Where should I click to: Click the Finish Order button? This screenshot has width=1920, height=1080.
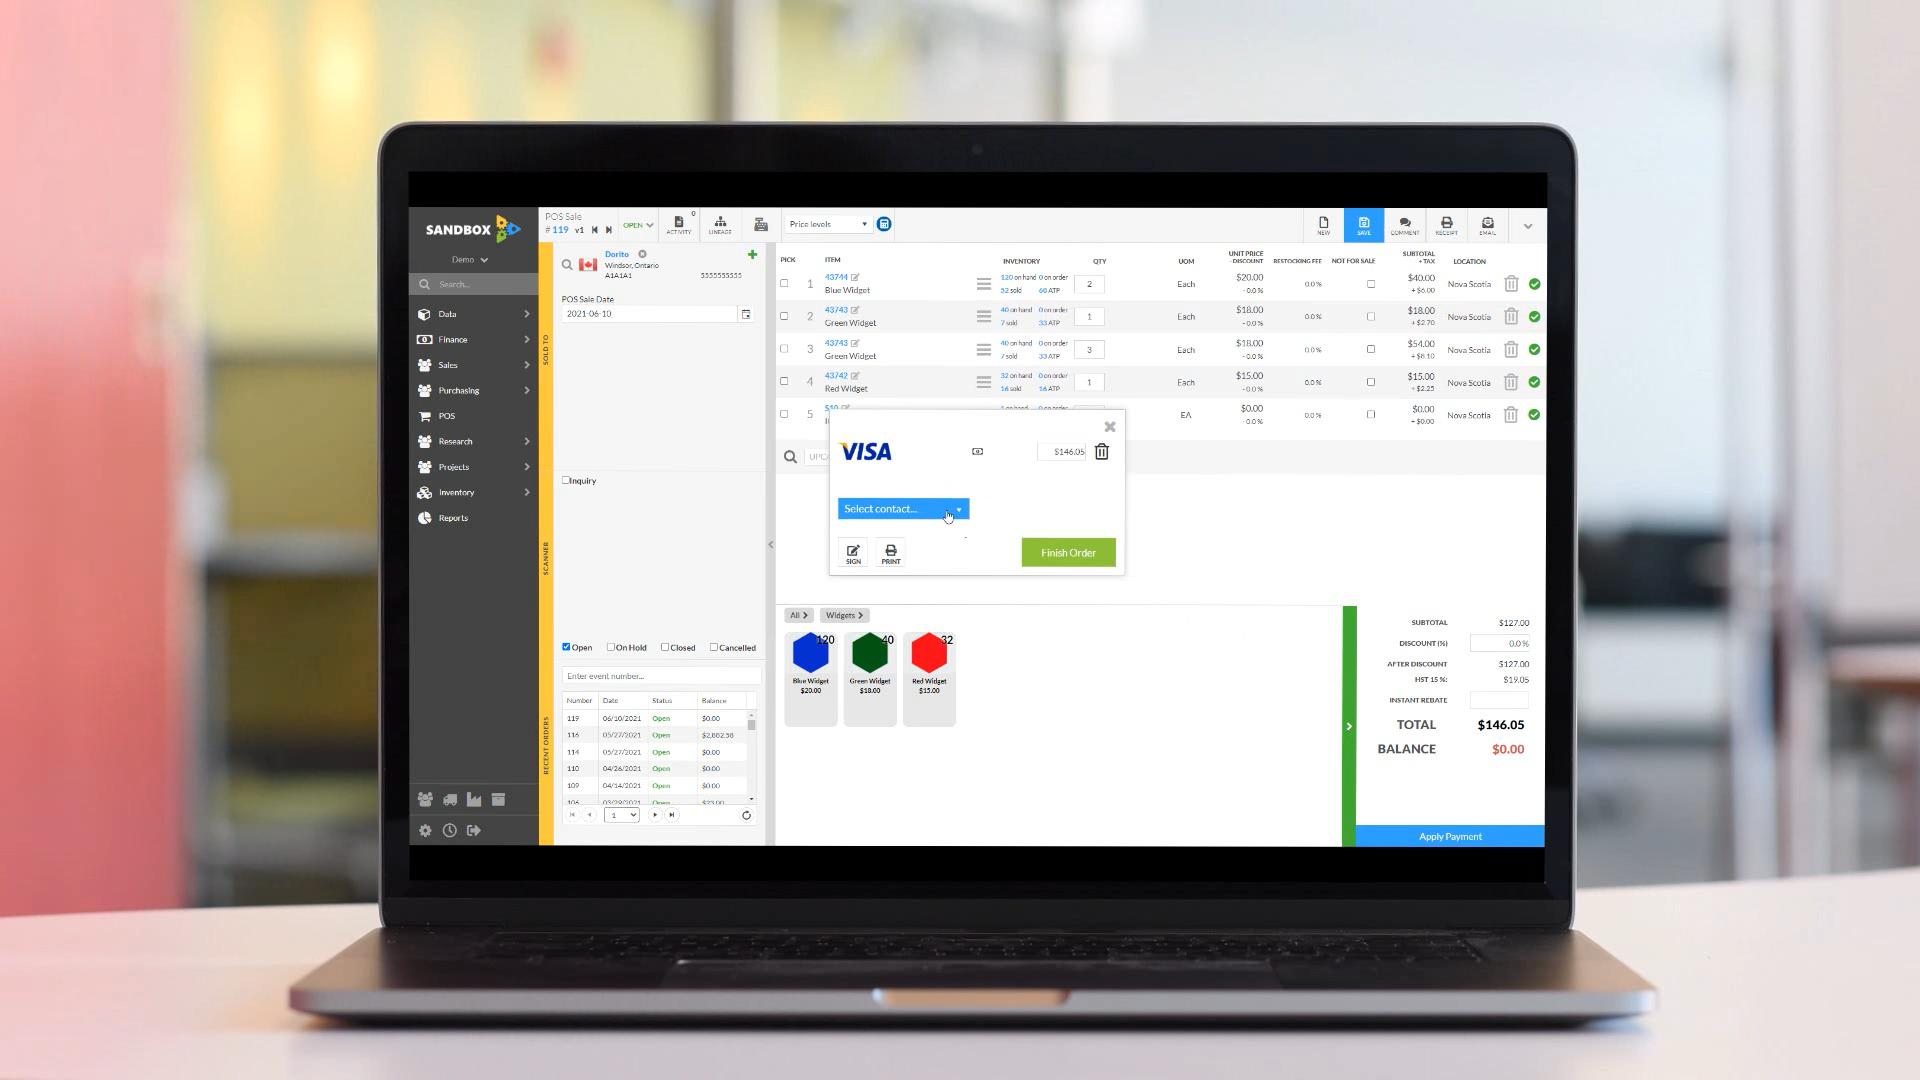click(x=1068, y=553)
